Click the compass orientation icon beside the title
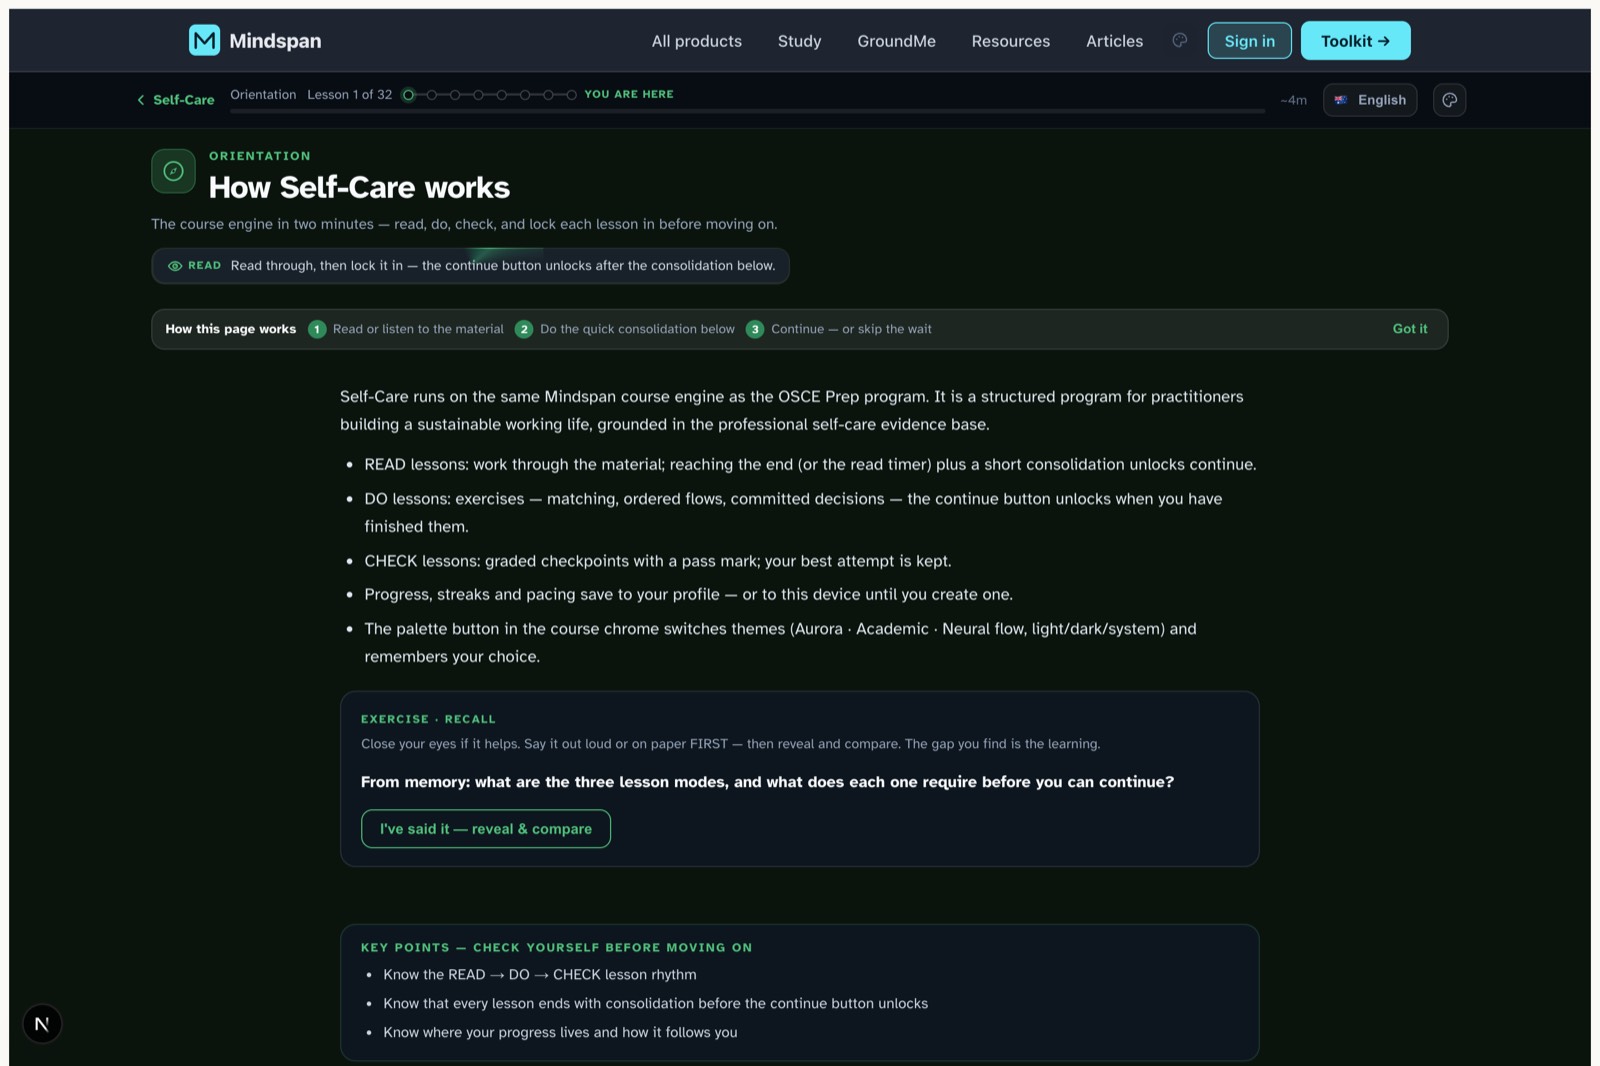The width and height of the screenshot is (1600, 1066). [x=173, y=171]
